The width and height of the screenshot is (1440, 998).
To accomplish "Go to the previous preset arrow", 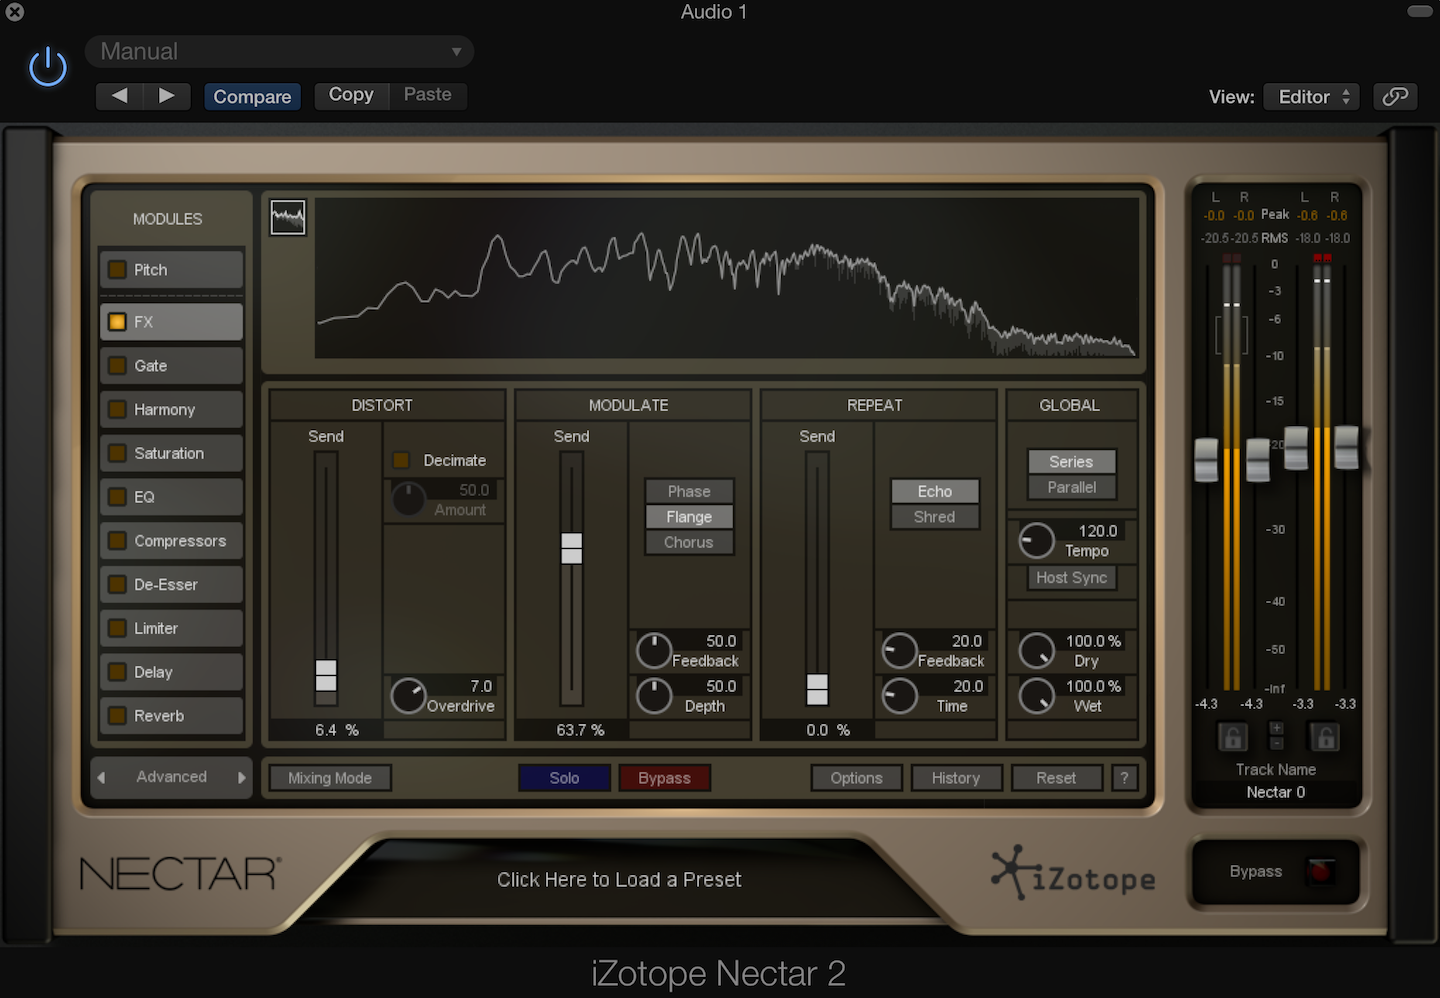I will tap(119, 95).
